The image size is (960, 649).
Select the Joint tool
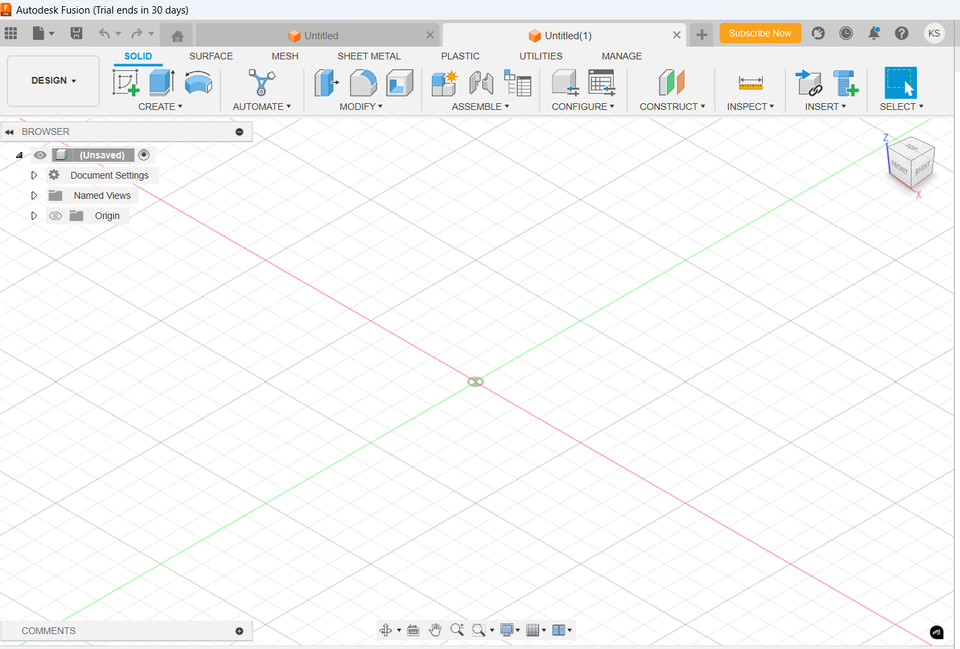[481, 83]
